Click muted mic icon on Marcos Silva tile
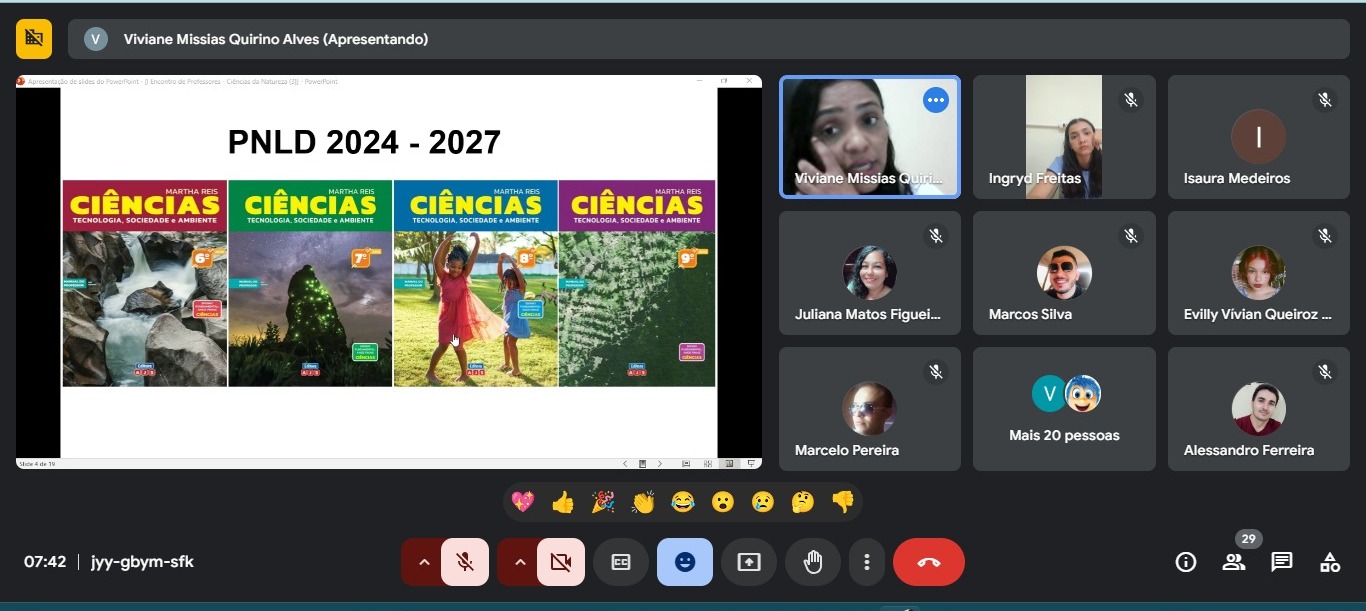1366x611 pixels. (x=1130, y=236)
